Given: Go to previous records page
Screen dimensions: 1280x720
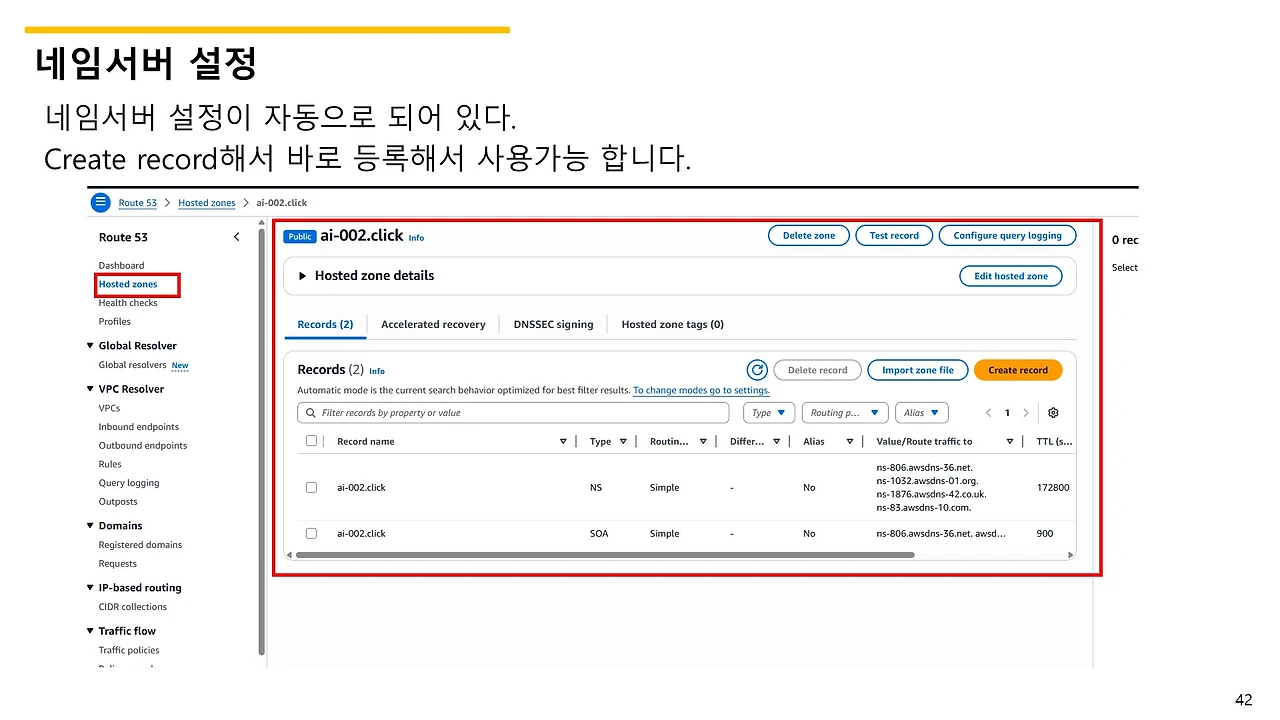Looking at the screenshot, I should coord(989,413).
